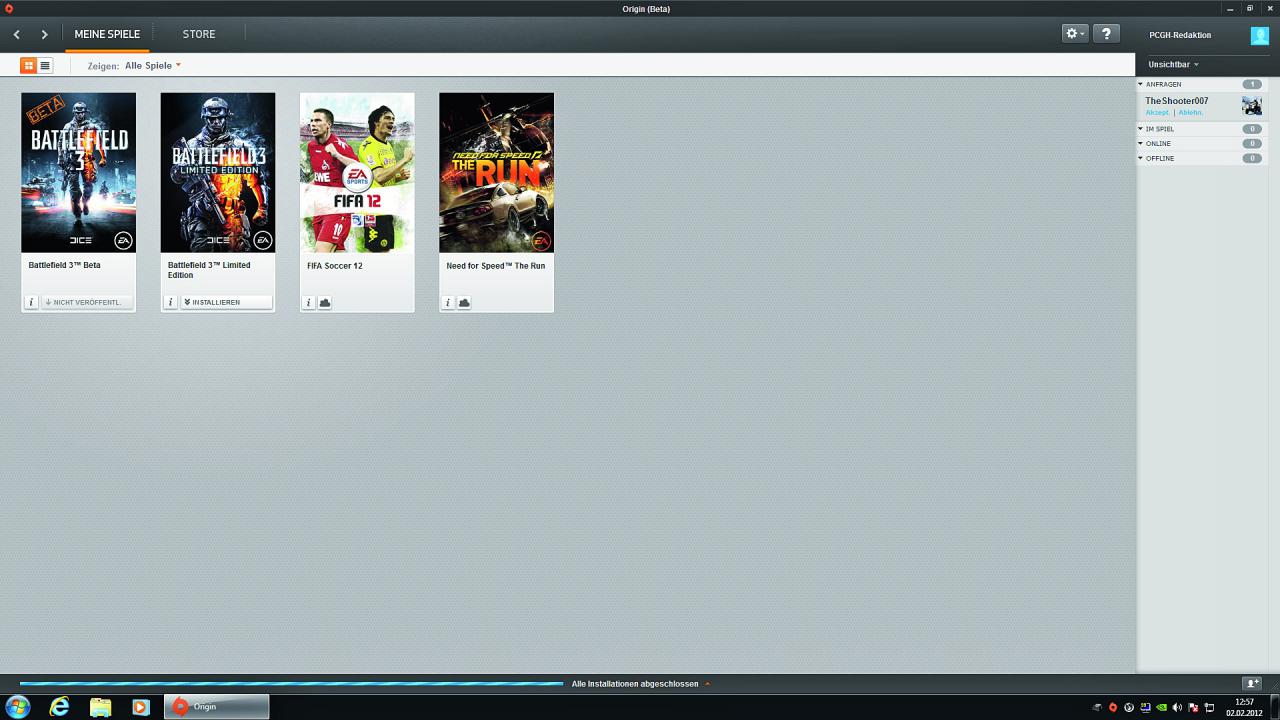Open the Windows Start menu
This screenshot has height=720, width=1280.
click(x=18, y=707)
